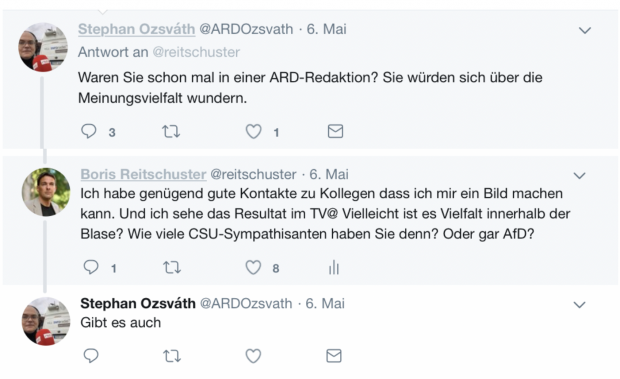Retweet the ARD-Redaktion tweet
The height and width of the screenshot is (379, 620).
171,131
